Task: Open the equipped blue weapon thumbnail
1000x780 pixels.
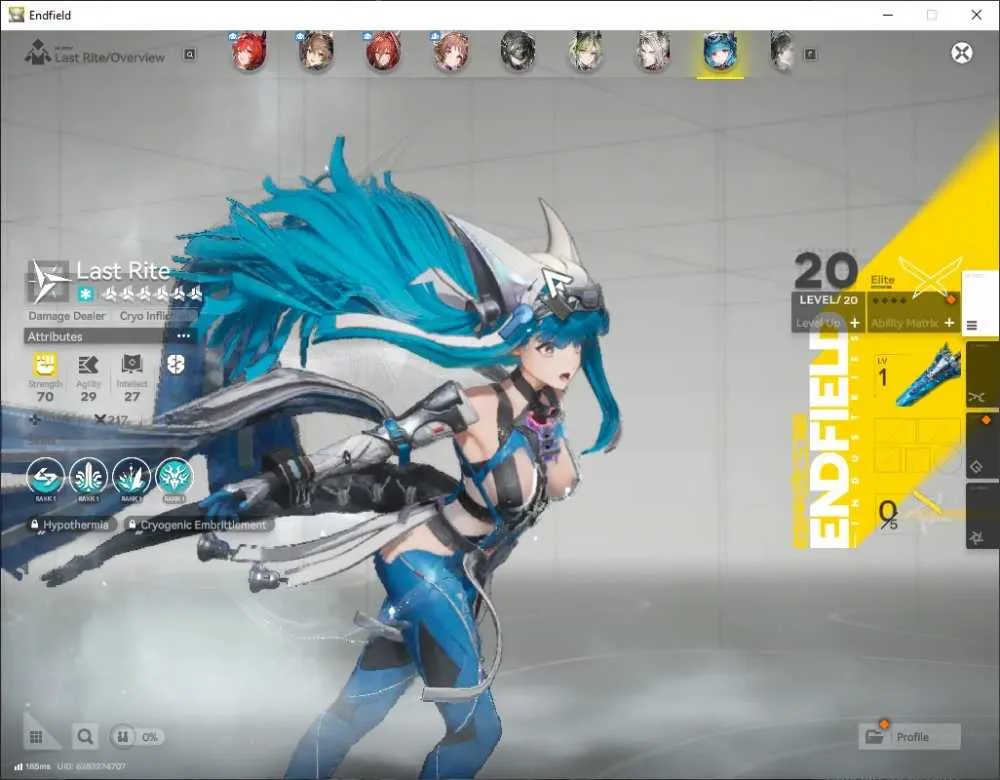Action: pos(928,375)
